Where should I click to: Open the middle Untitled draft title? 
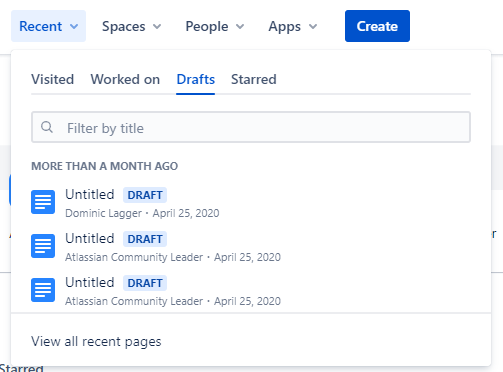90,238
